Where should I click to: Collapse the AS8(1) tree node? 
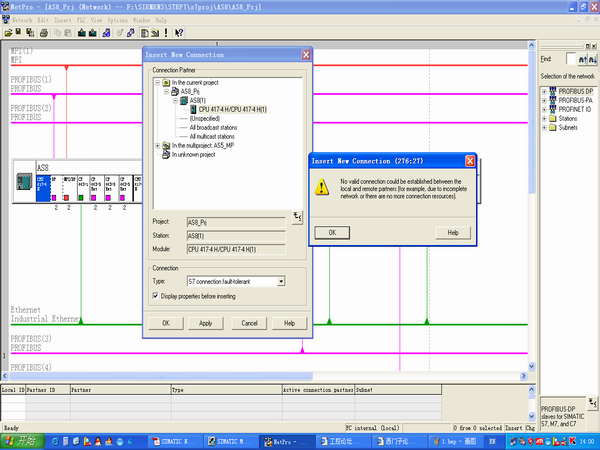click(x=175, y=101)
